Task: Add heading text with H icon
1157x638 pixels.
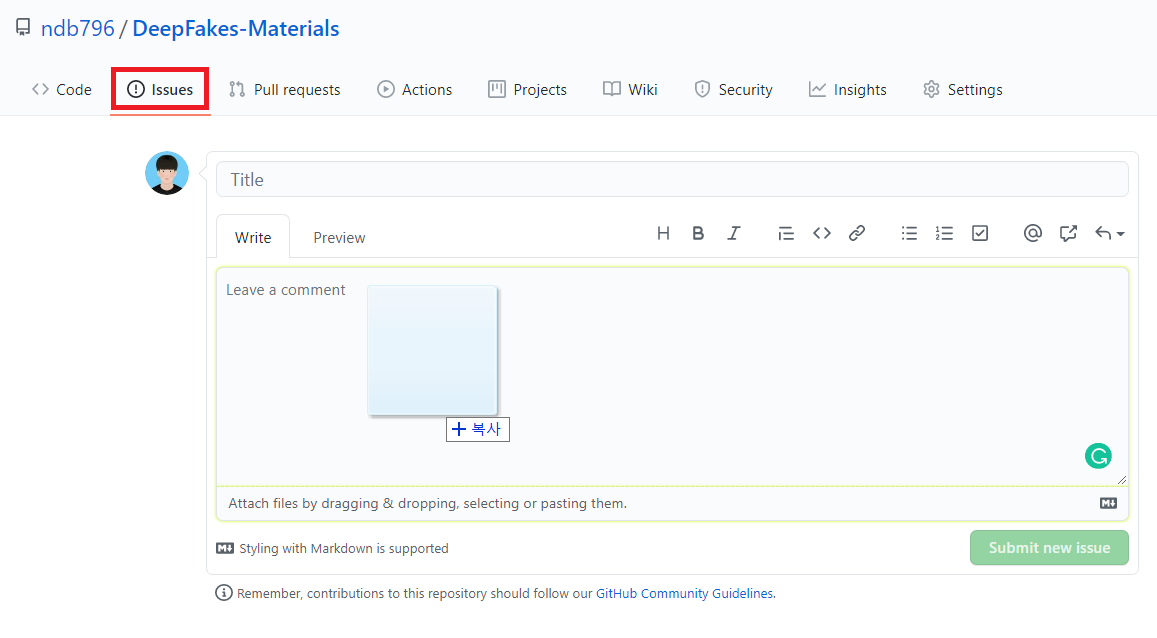Action: pos(663,234)
